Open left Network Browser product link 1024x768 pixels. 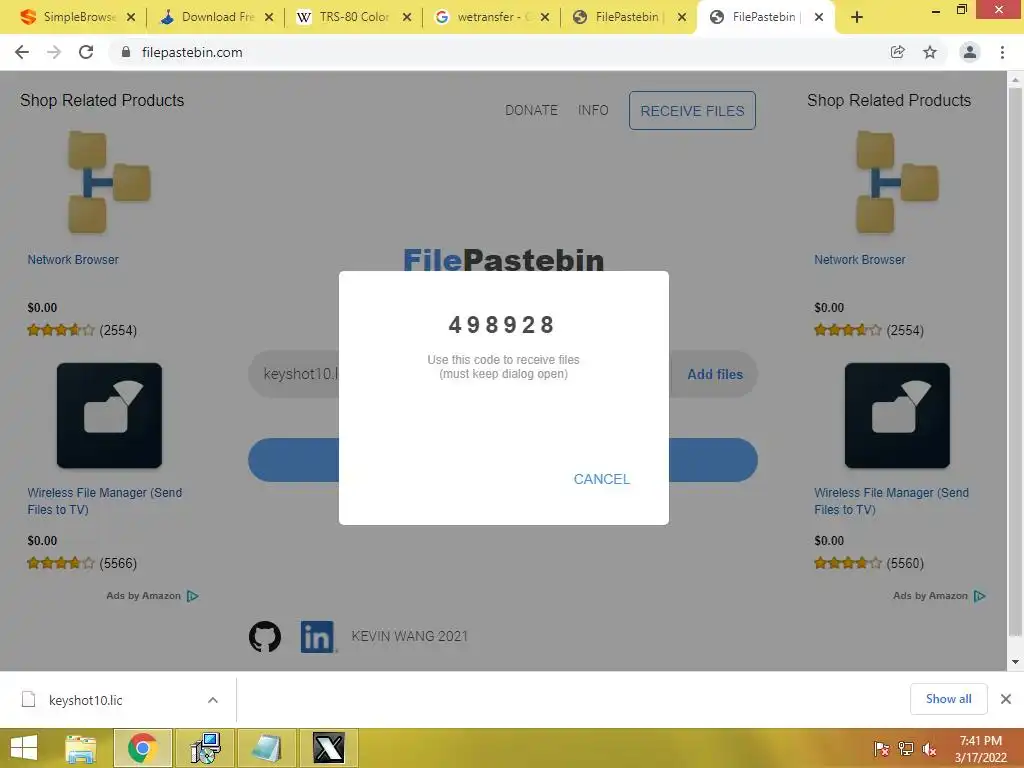(x=73, y=260)
